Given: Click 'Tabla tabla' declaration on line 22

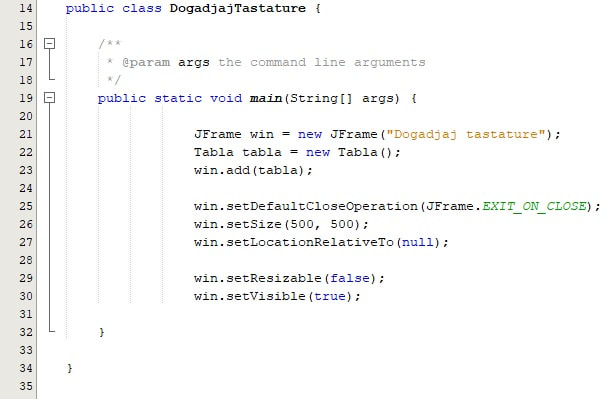Looking at the screenshot, I should [238, 152].
